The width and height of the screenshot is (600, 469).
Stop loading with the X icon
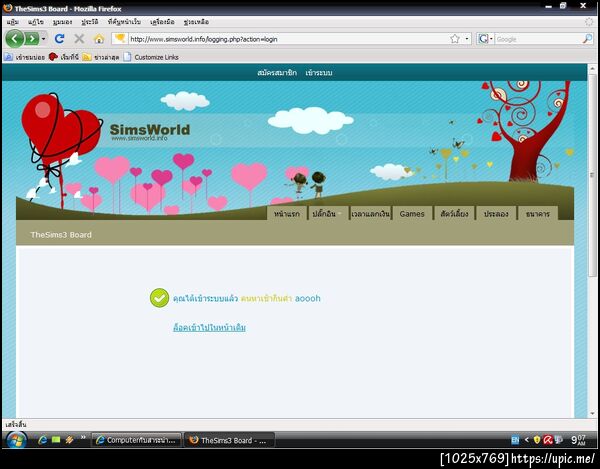[79, 39]
